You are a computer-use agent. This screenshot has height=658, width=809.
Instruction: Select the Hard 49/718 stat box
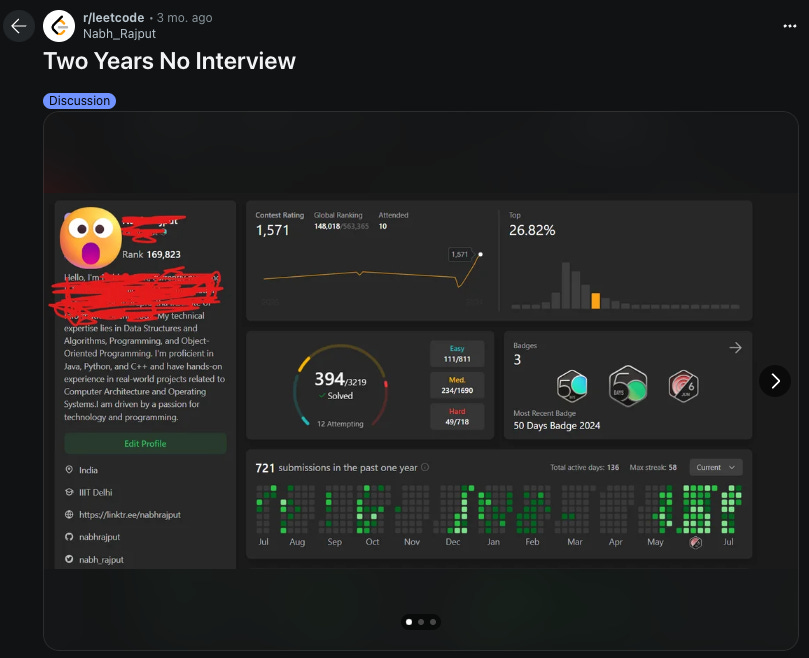(x=457, y=416)
